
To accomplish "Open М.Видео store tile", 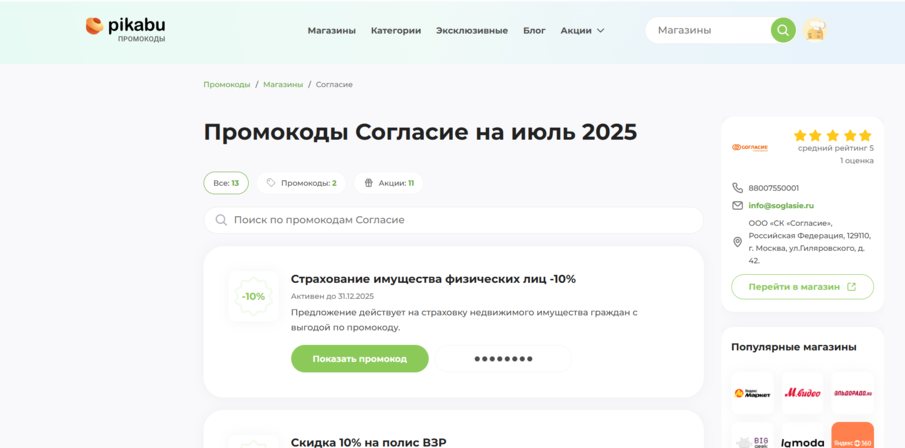I will pos(802,393).
